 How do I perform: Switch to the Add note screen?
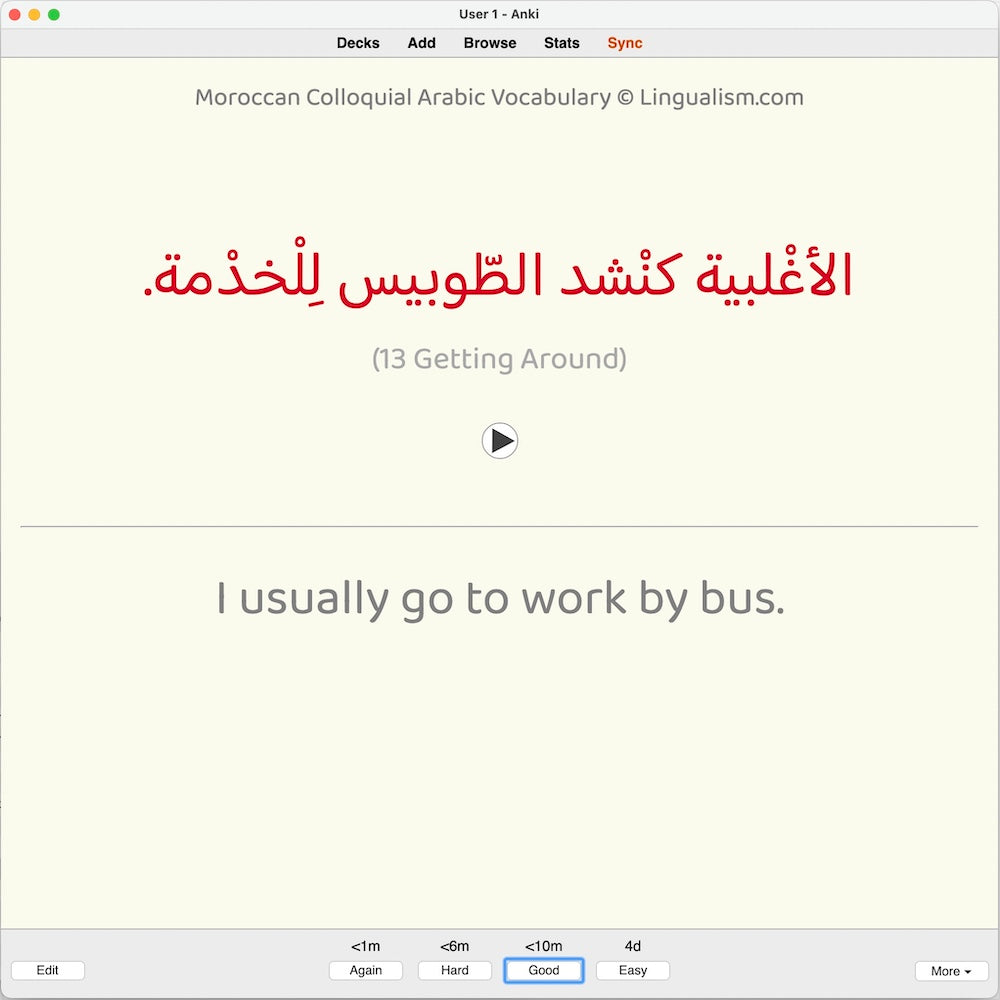(x=421, y=43)
